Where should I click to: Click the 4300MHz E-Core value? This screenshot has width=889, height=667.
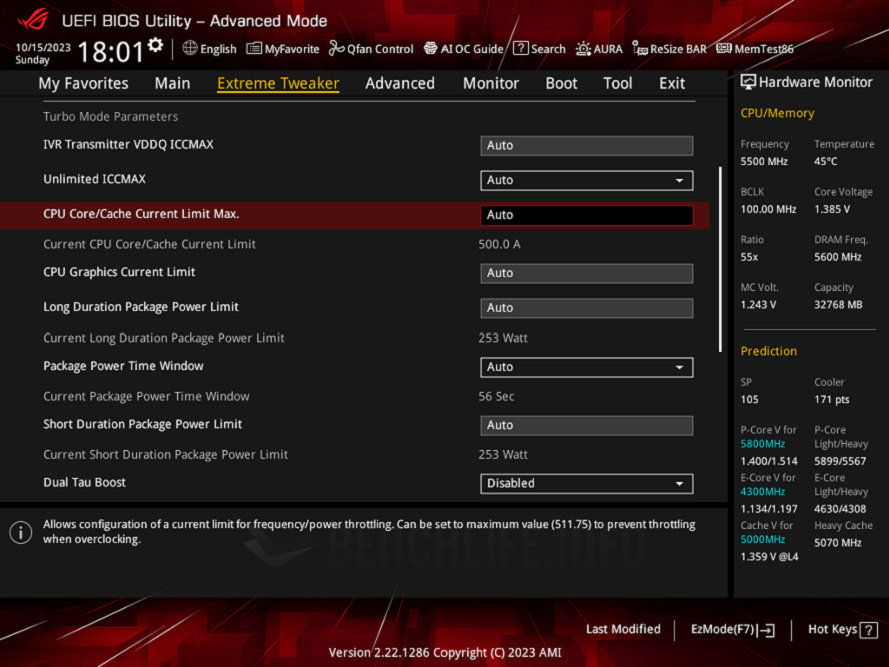point(763,492)
